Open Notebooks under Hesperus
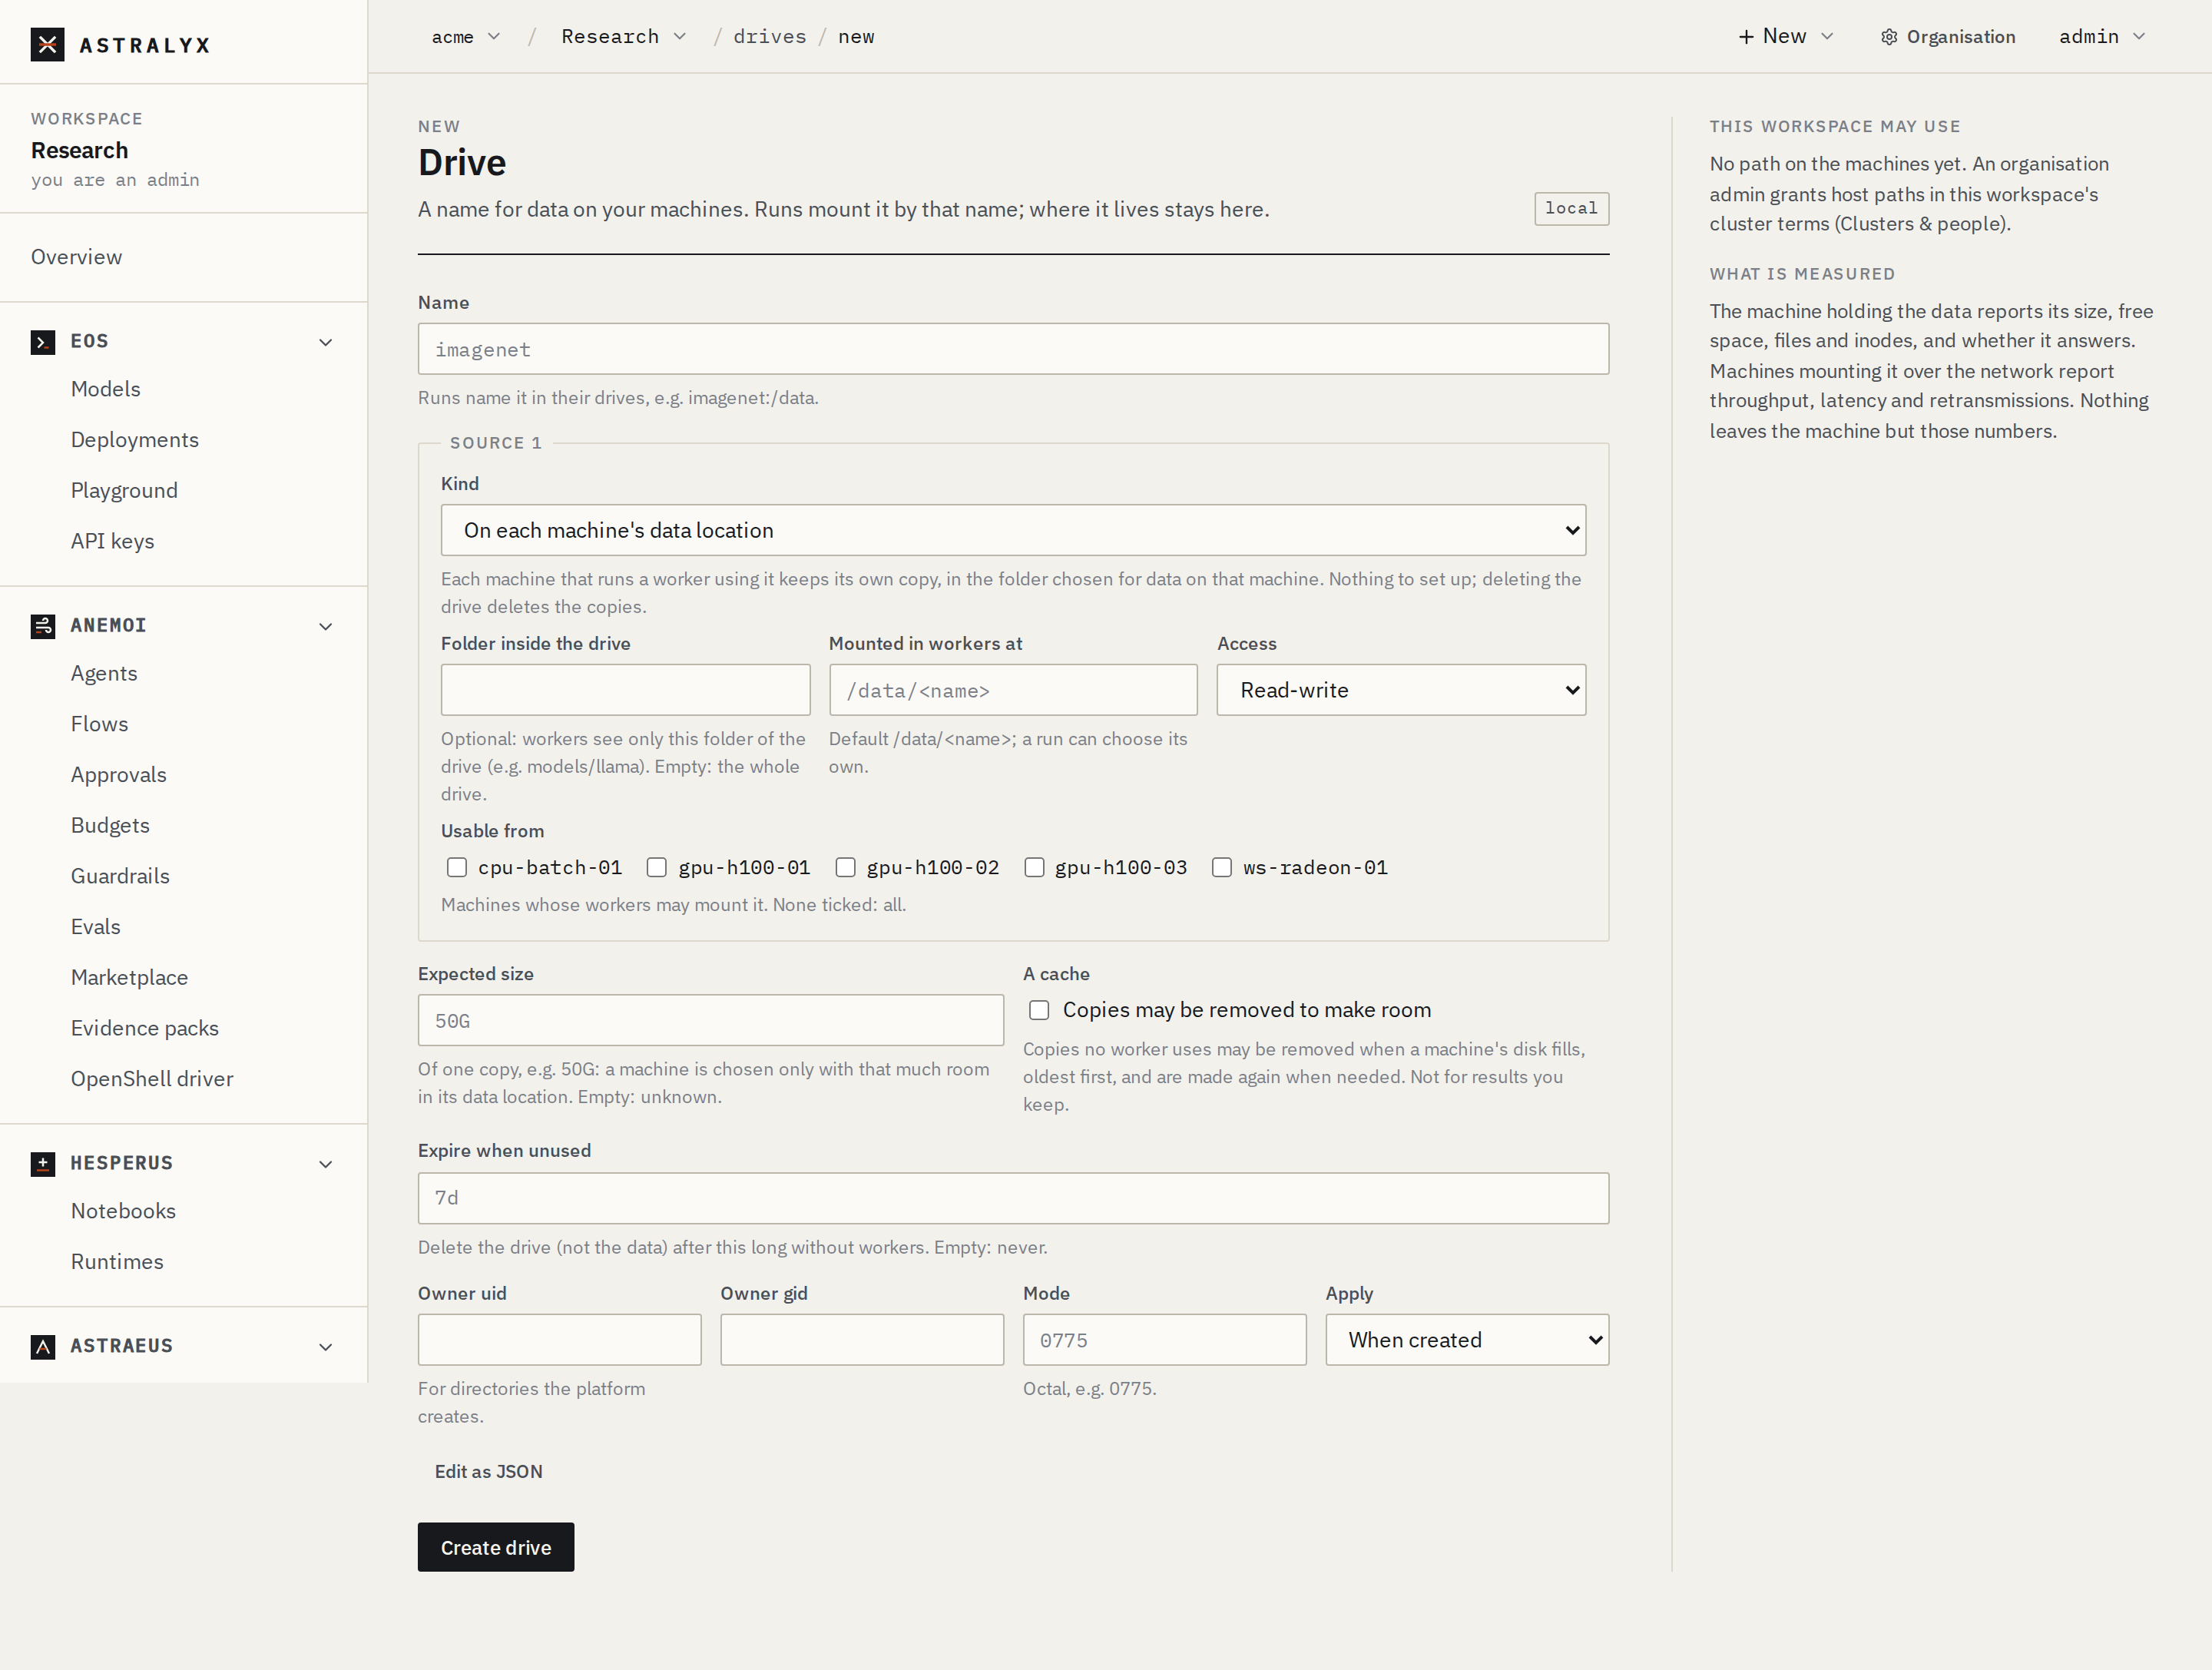2212x1670 pixels. (x=123, y=1211)
